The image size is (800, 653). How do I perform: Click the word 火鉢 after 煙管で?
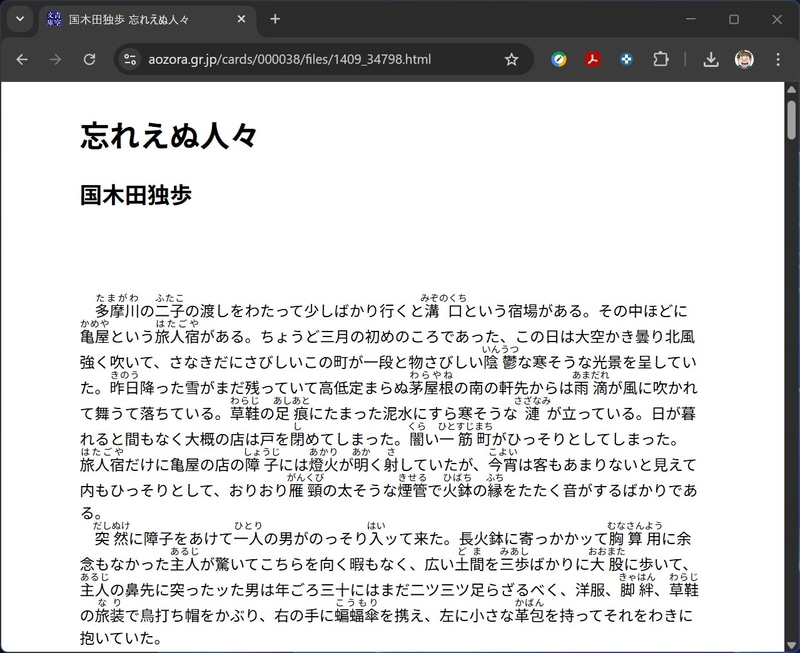[x=457, y=491]
